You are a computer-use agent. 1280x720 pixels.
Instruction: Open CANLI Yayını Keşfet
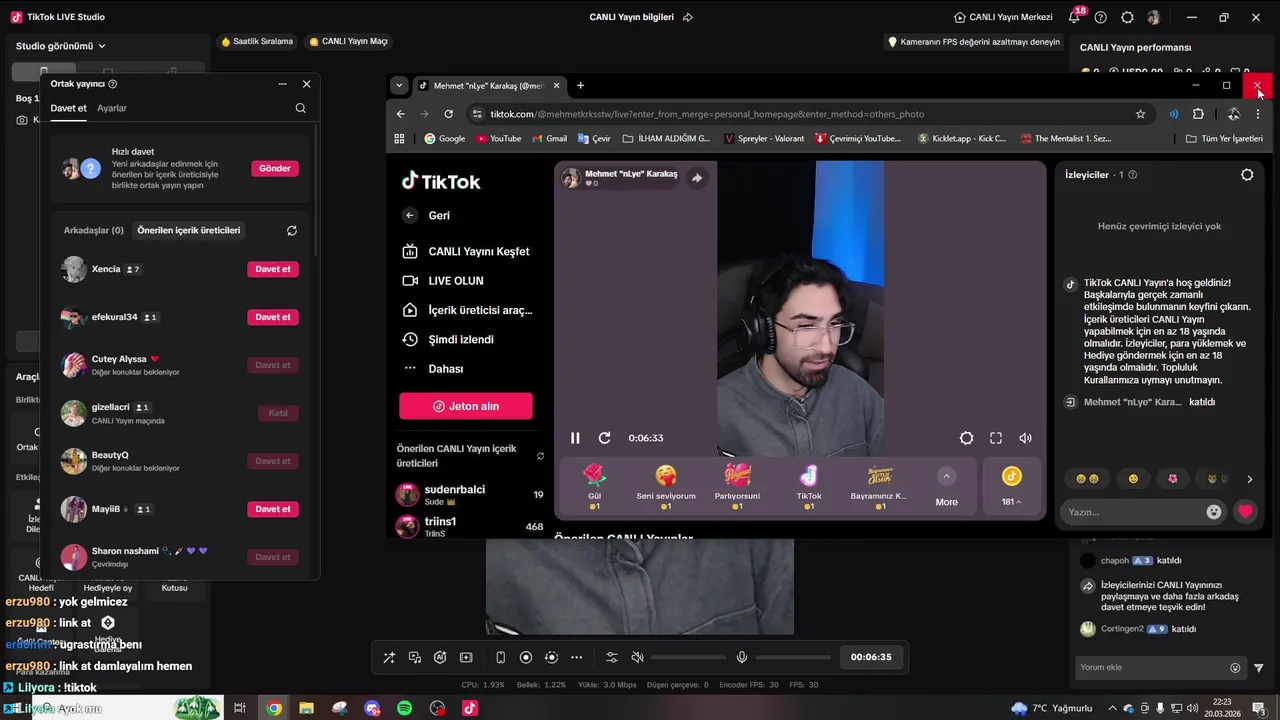[x=466, y=251]
